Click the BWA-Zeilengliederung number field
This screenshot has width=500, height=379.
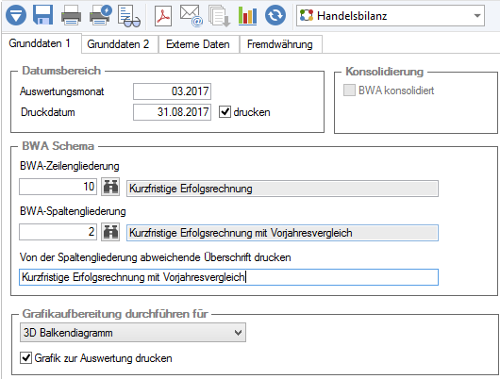click(58, 187)
